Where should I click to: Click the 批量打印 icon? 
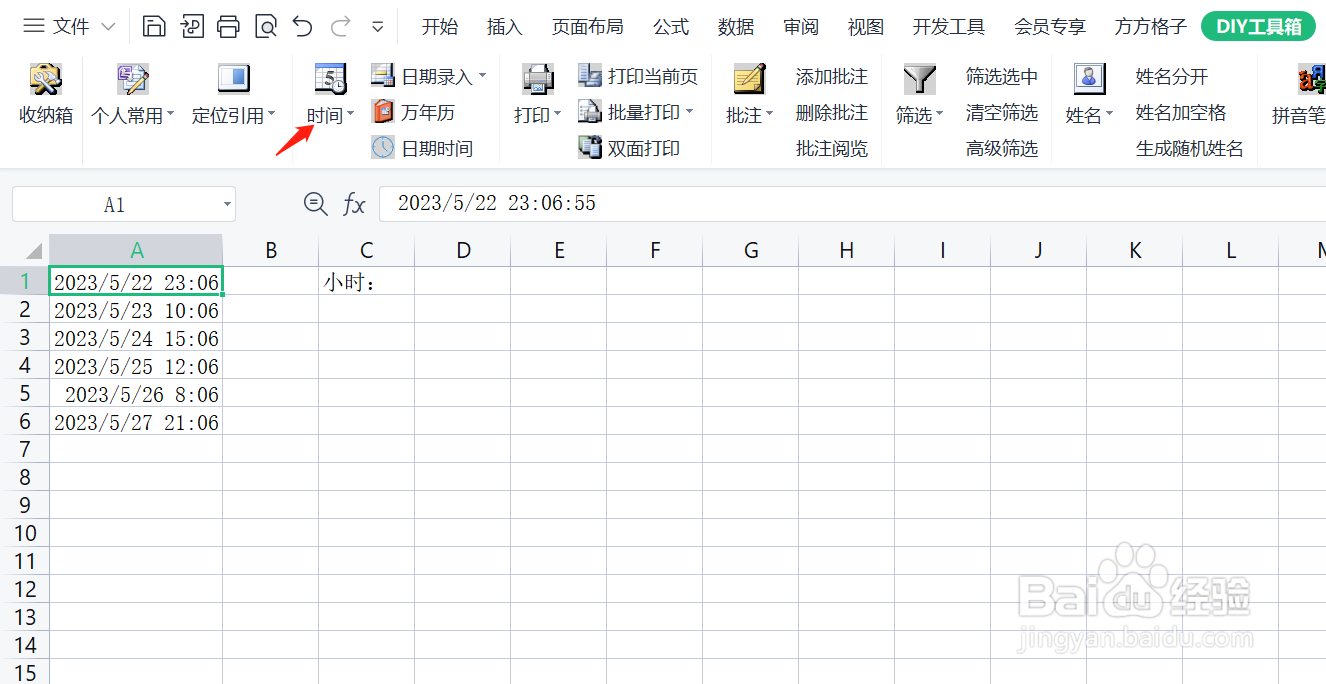[590, 112]
